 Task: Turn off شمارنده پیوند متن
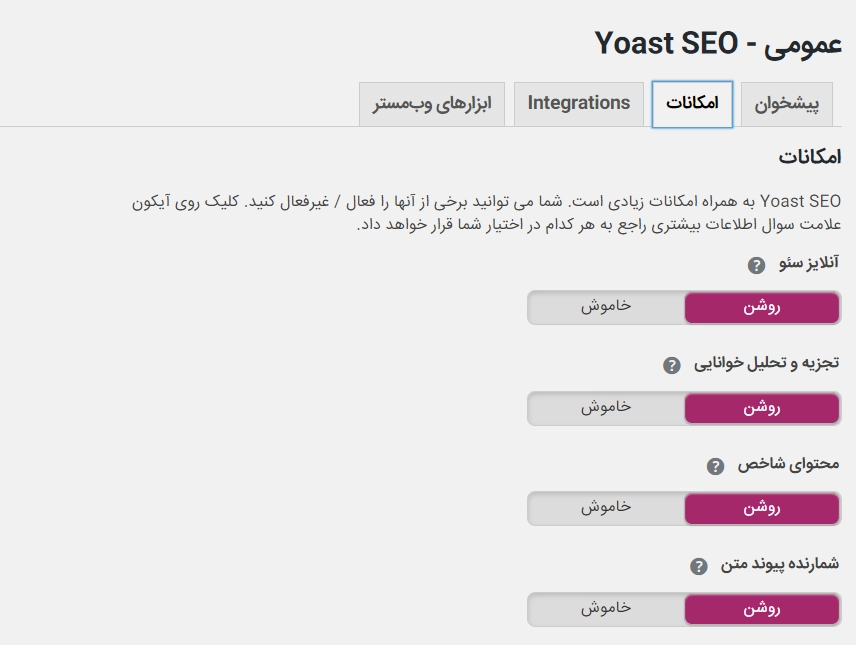606,609
